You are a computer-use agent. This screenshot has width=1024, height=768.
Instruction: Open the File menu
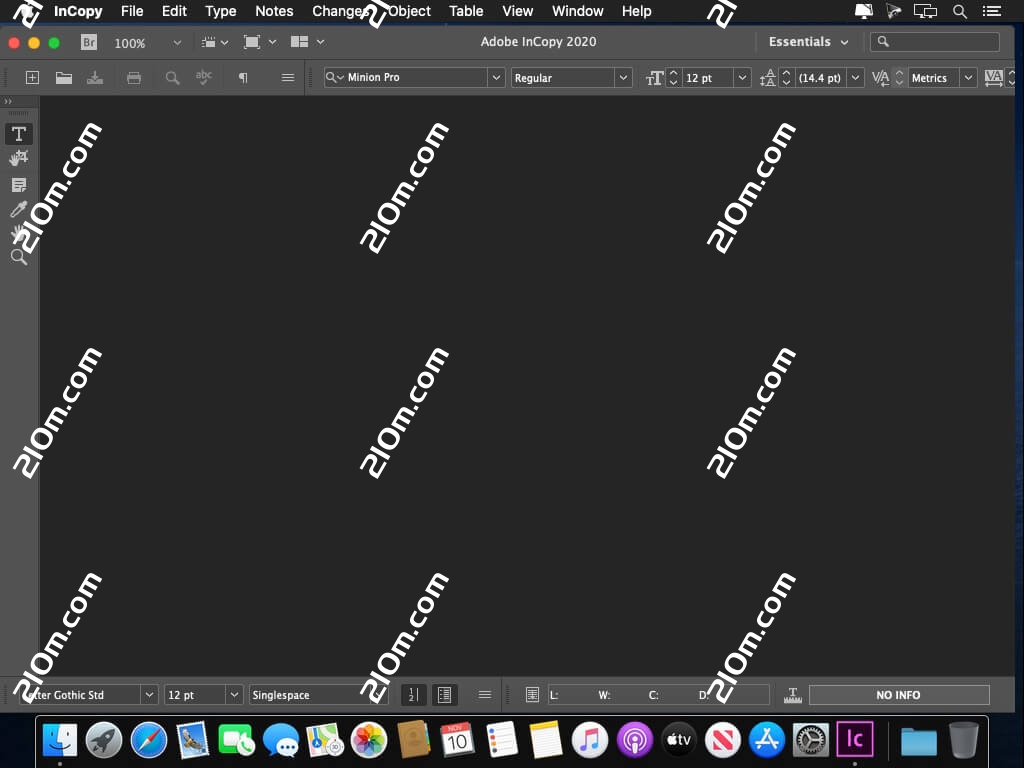132,11
